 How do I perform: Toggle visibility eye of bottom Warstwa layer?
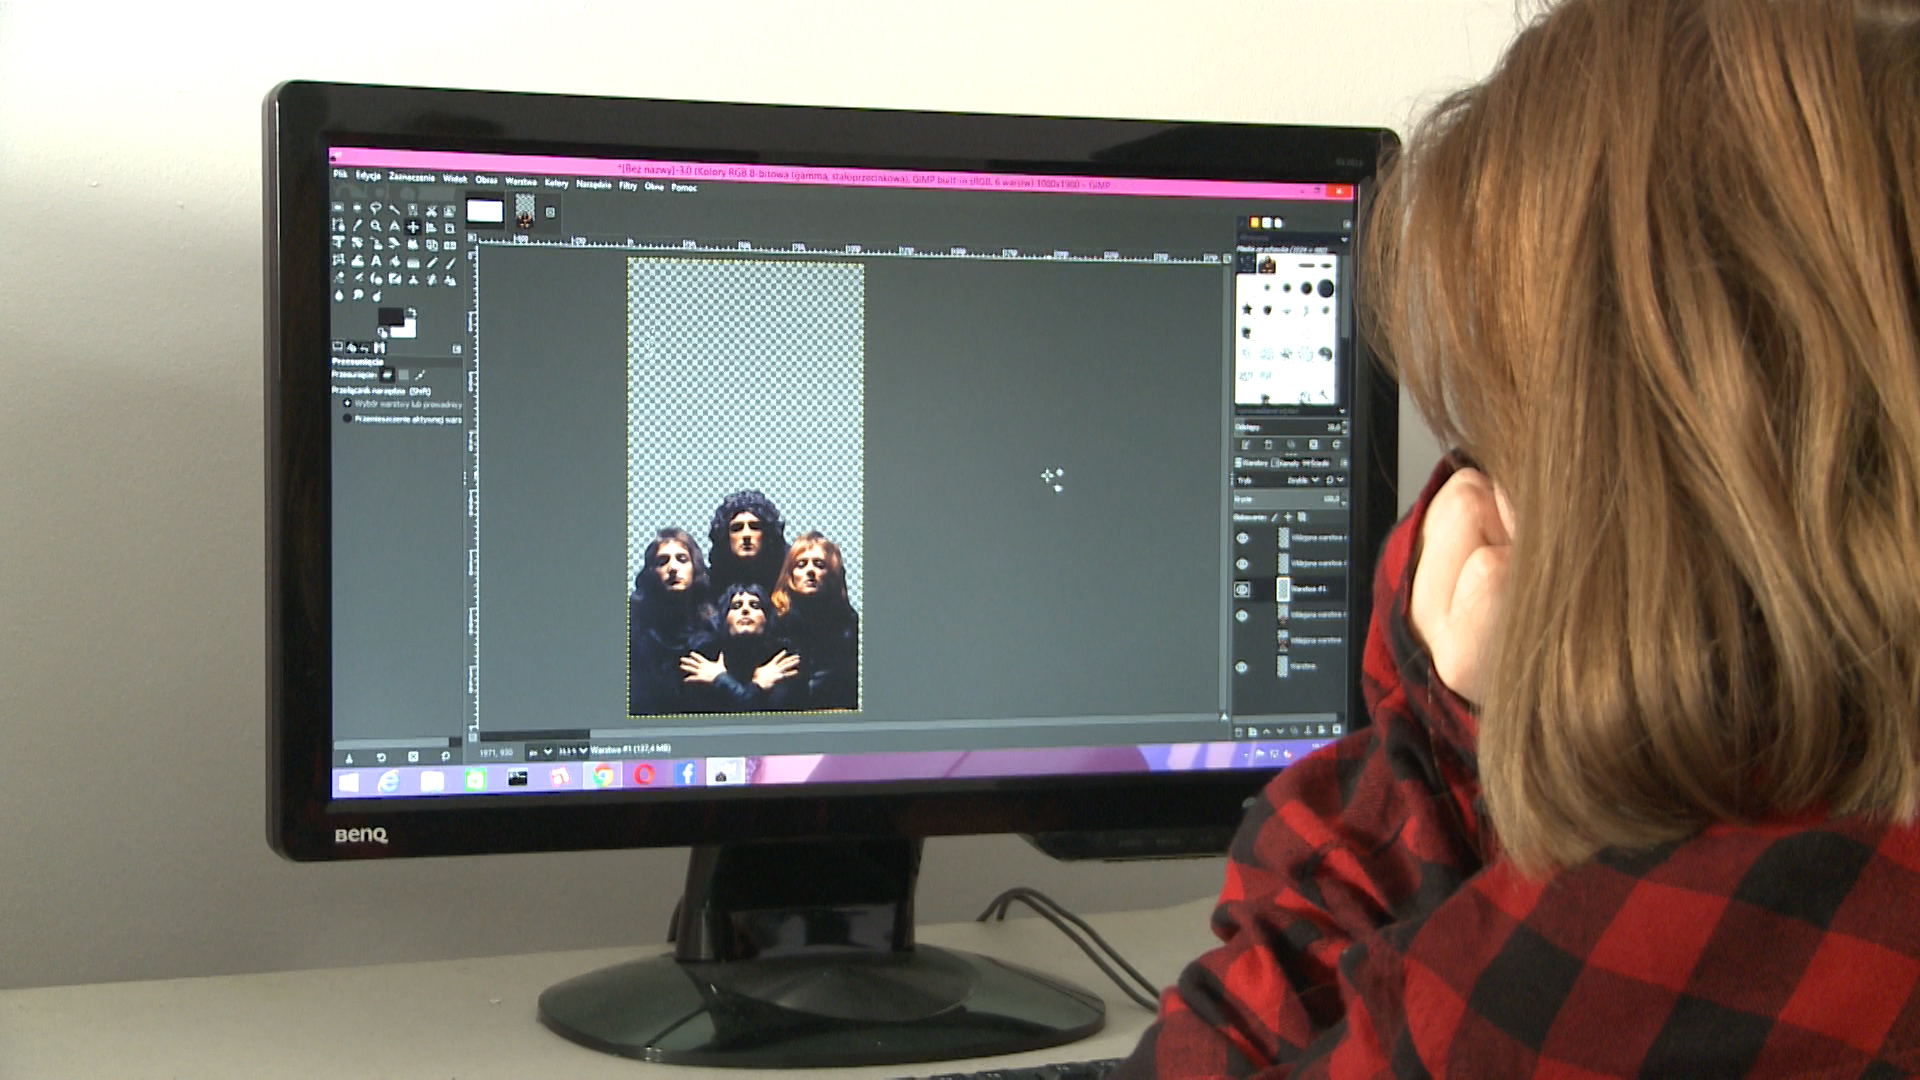pos(1242,667)
